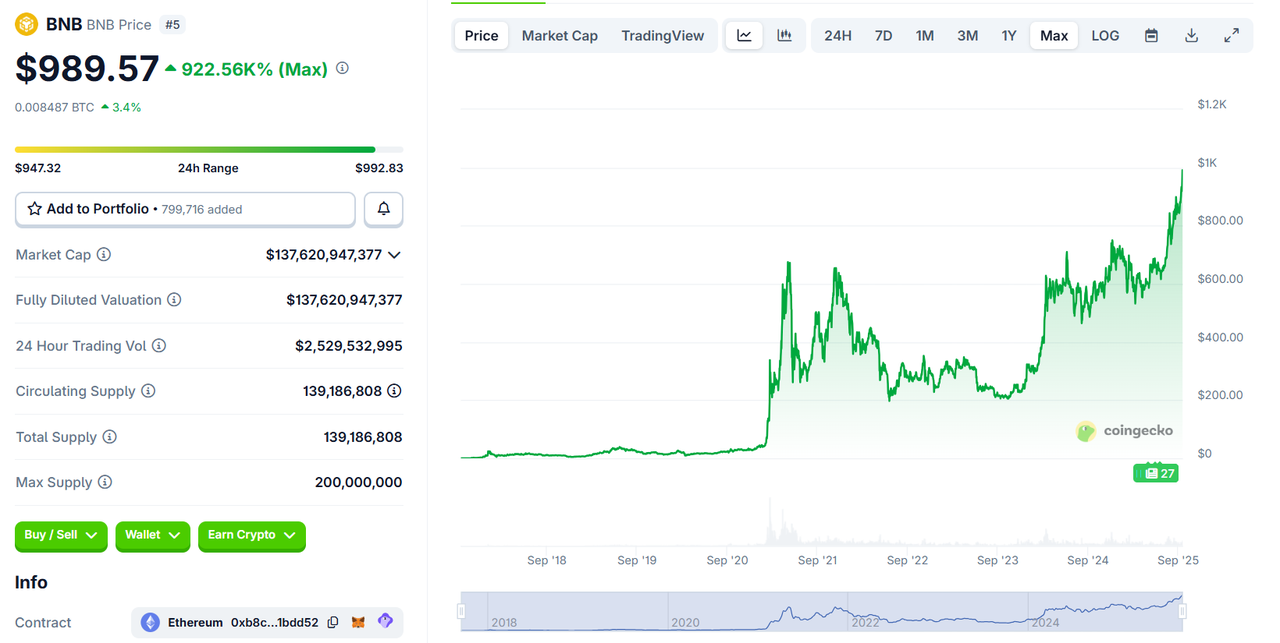
Task: Switch to candlestick chart view icon
Action: tap(785, 35)
